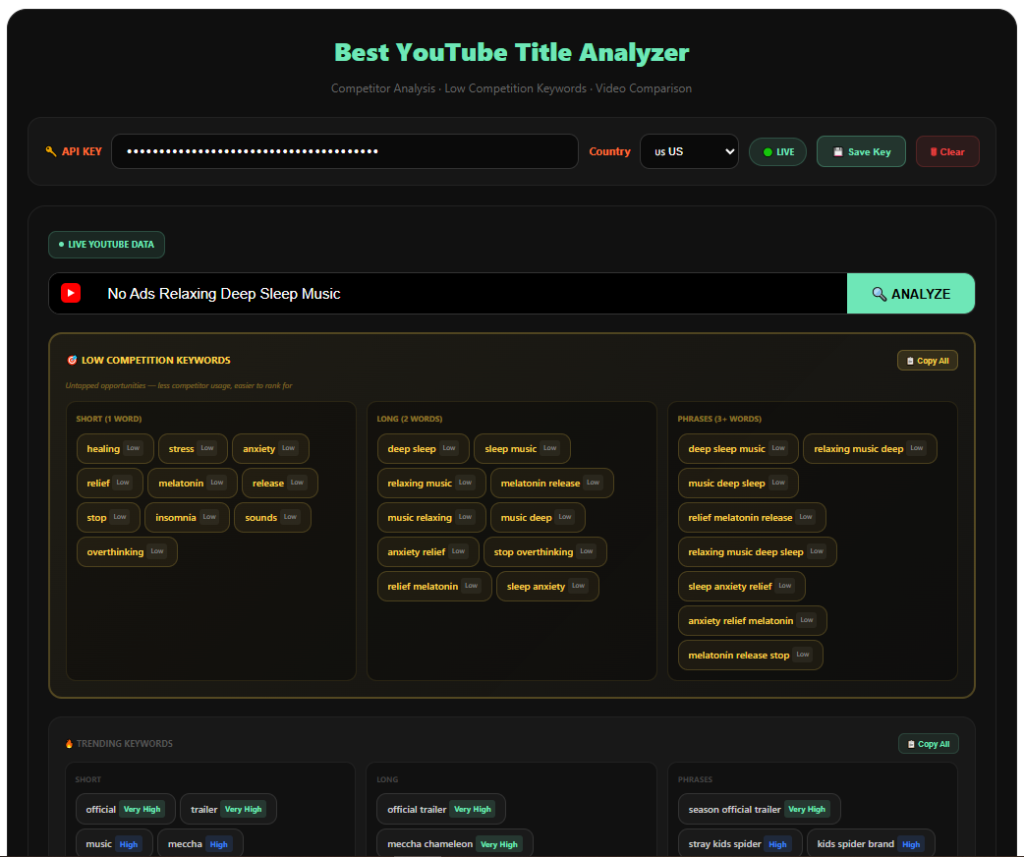This screenshot has width=1024, height=857.
Task: Select the "kids spider brand" phrase chip
Action: coord(871,844)
